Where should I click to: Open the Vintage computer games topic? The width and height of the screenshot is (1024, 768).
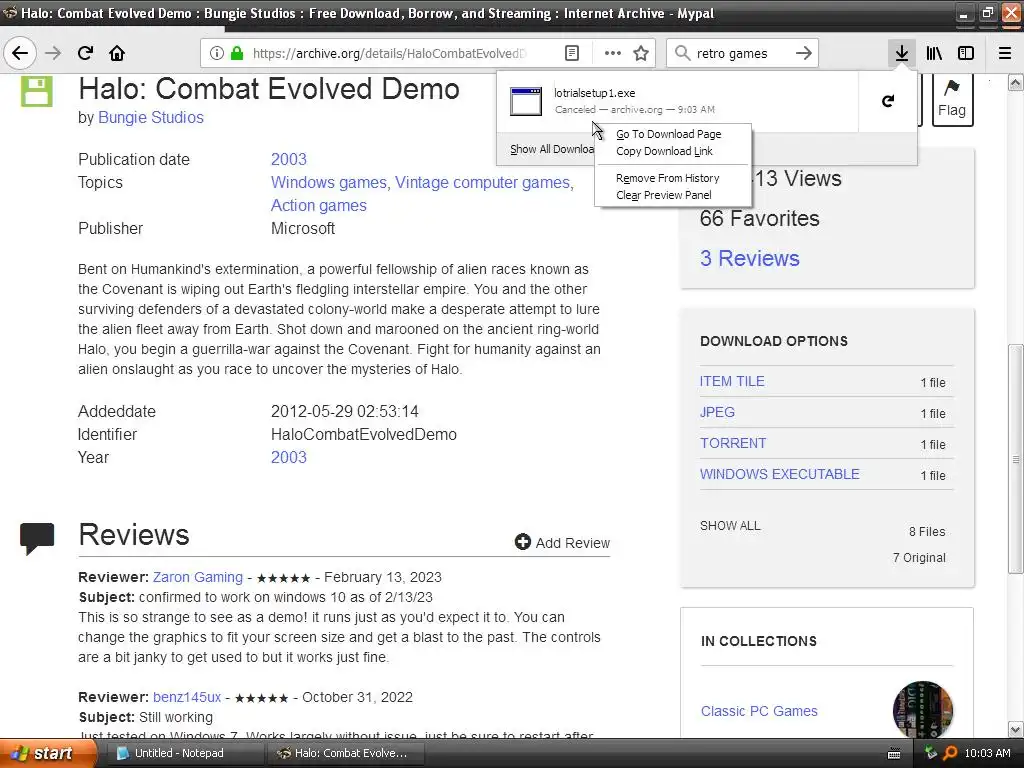483,182
